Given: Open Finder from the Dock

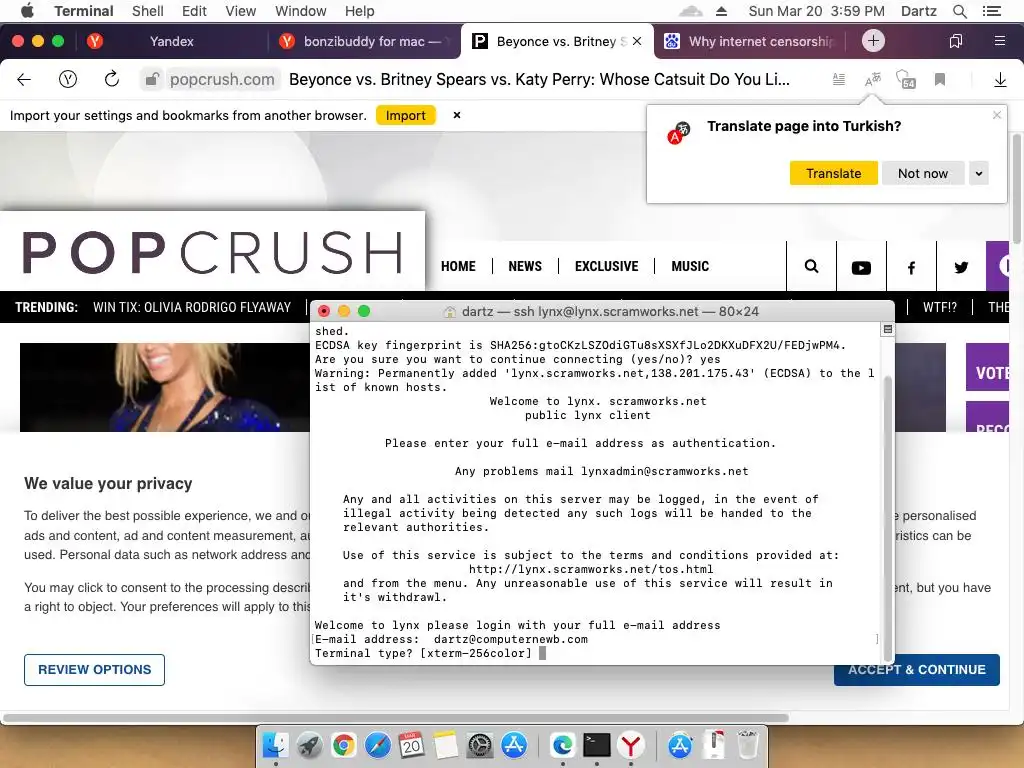Looking at the screenshot, I should [275, 744].
